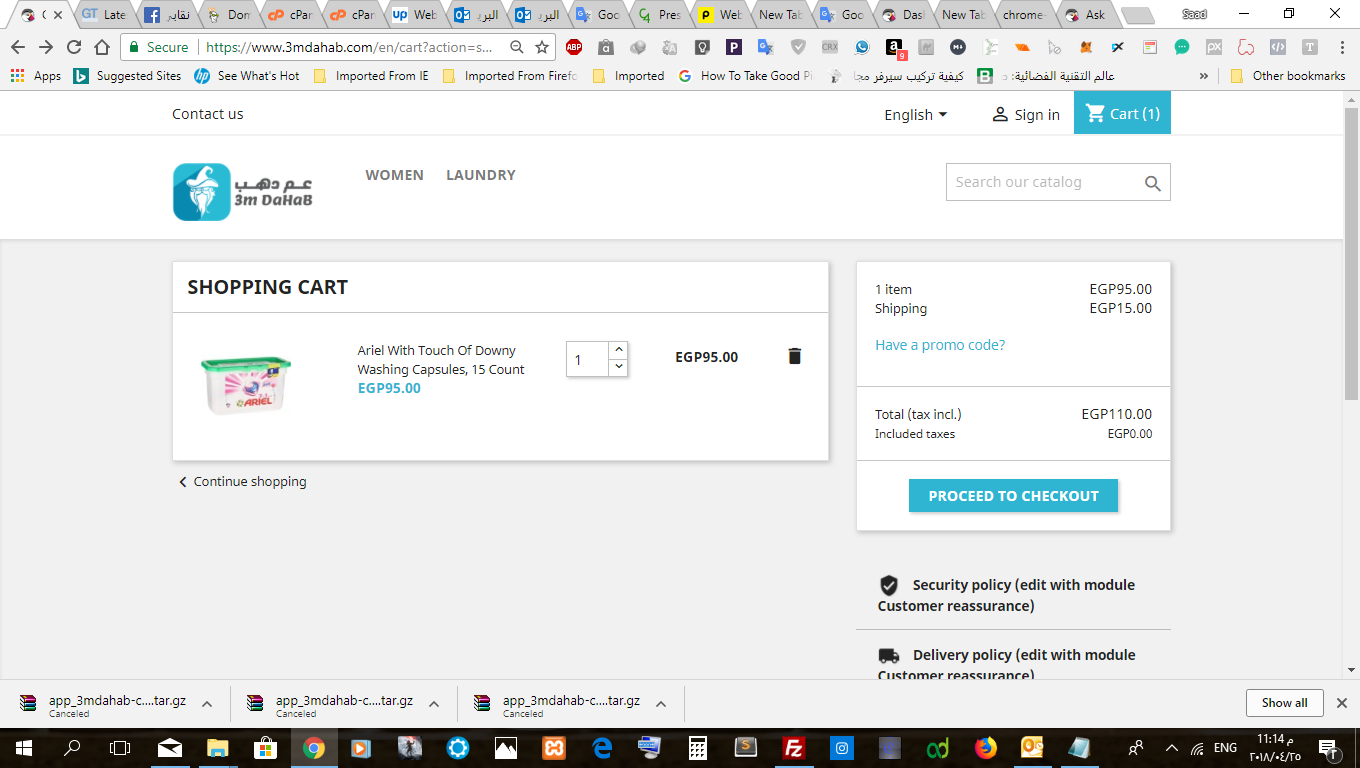Open Task View from the taskbar
The height and width of the screenshot is (768, 1360).
coord(120,748)
